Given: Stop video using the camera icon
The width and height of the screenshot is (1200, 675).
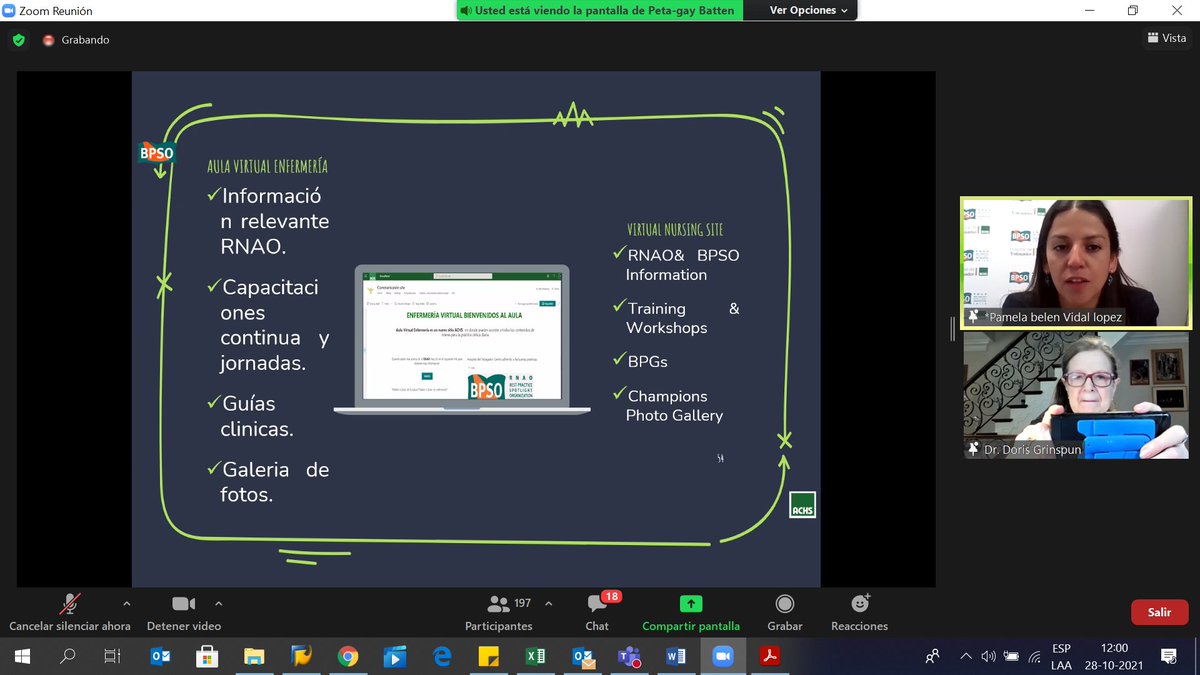Looking at the screenshot, I should tap(183, 604).
